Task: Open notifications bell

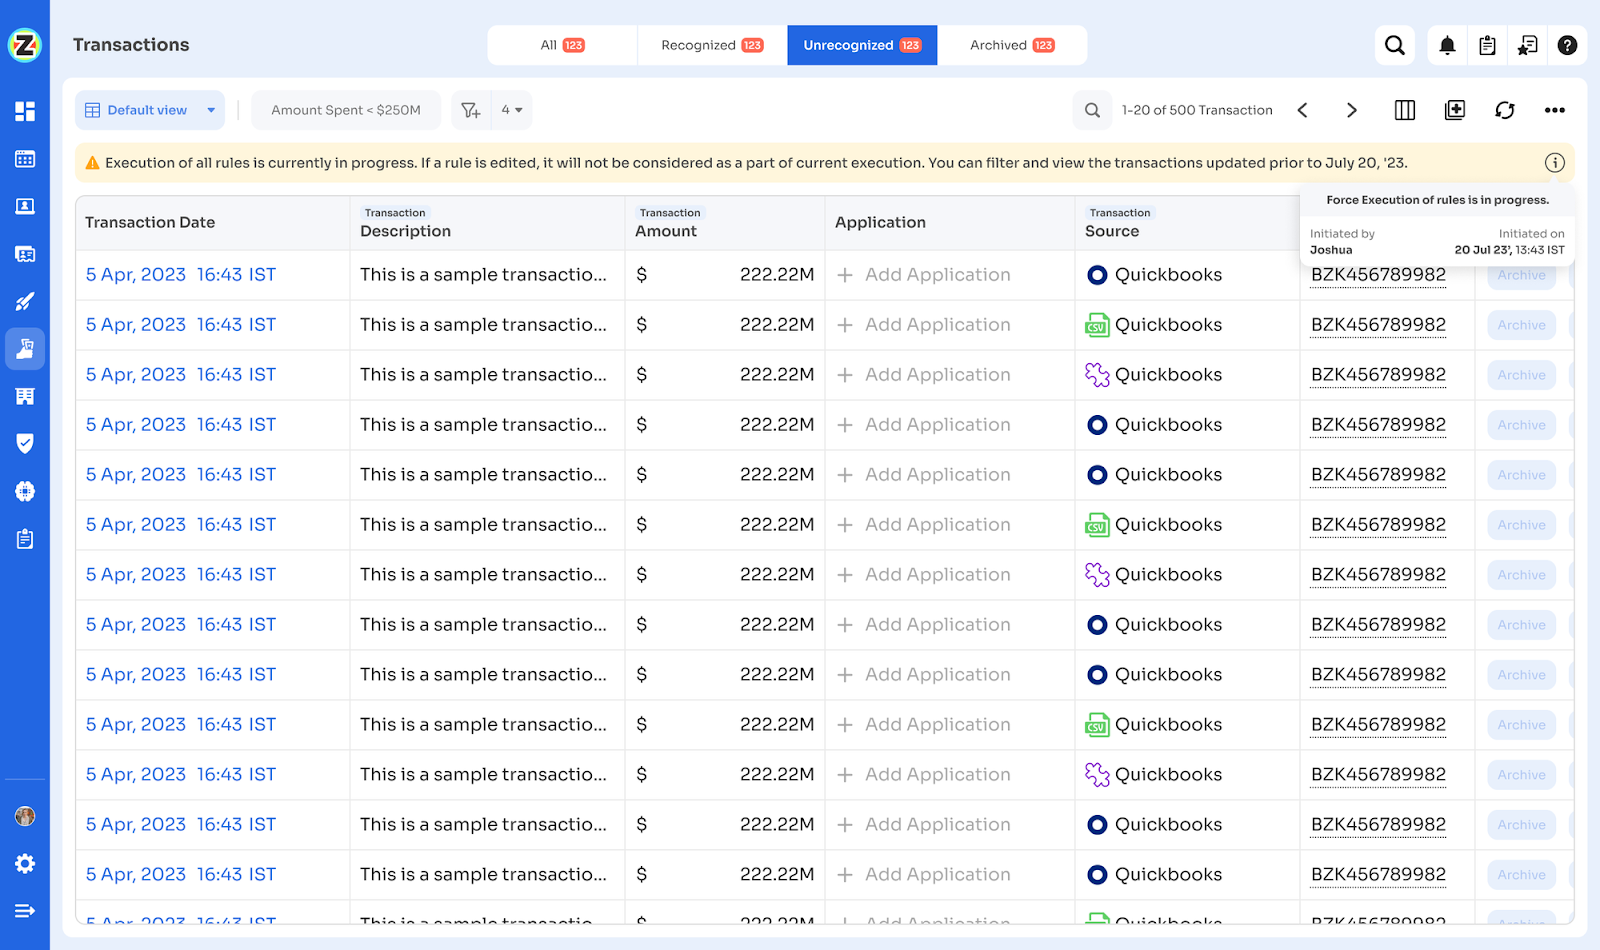Action: coord(1447,45)
